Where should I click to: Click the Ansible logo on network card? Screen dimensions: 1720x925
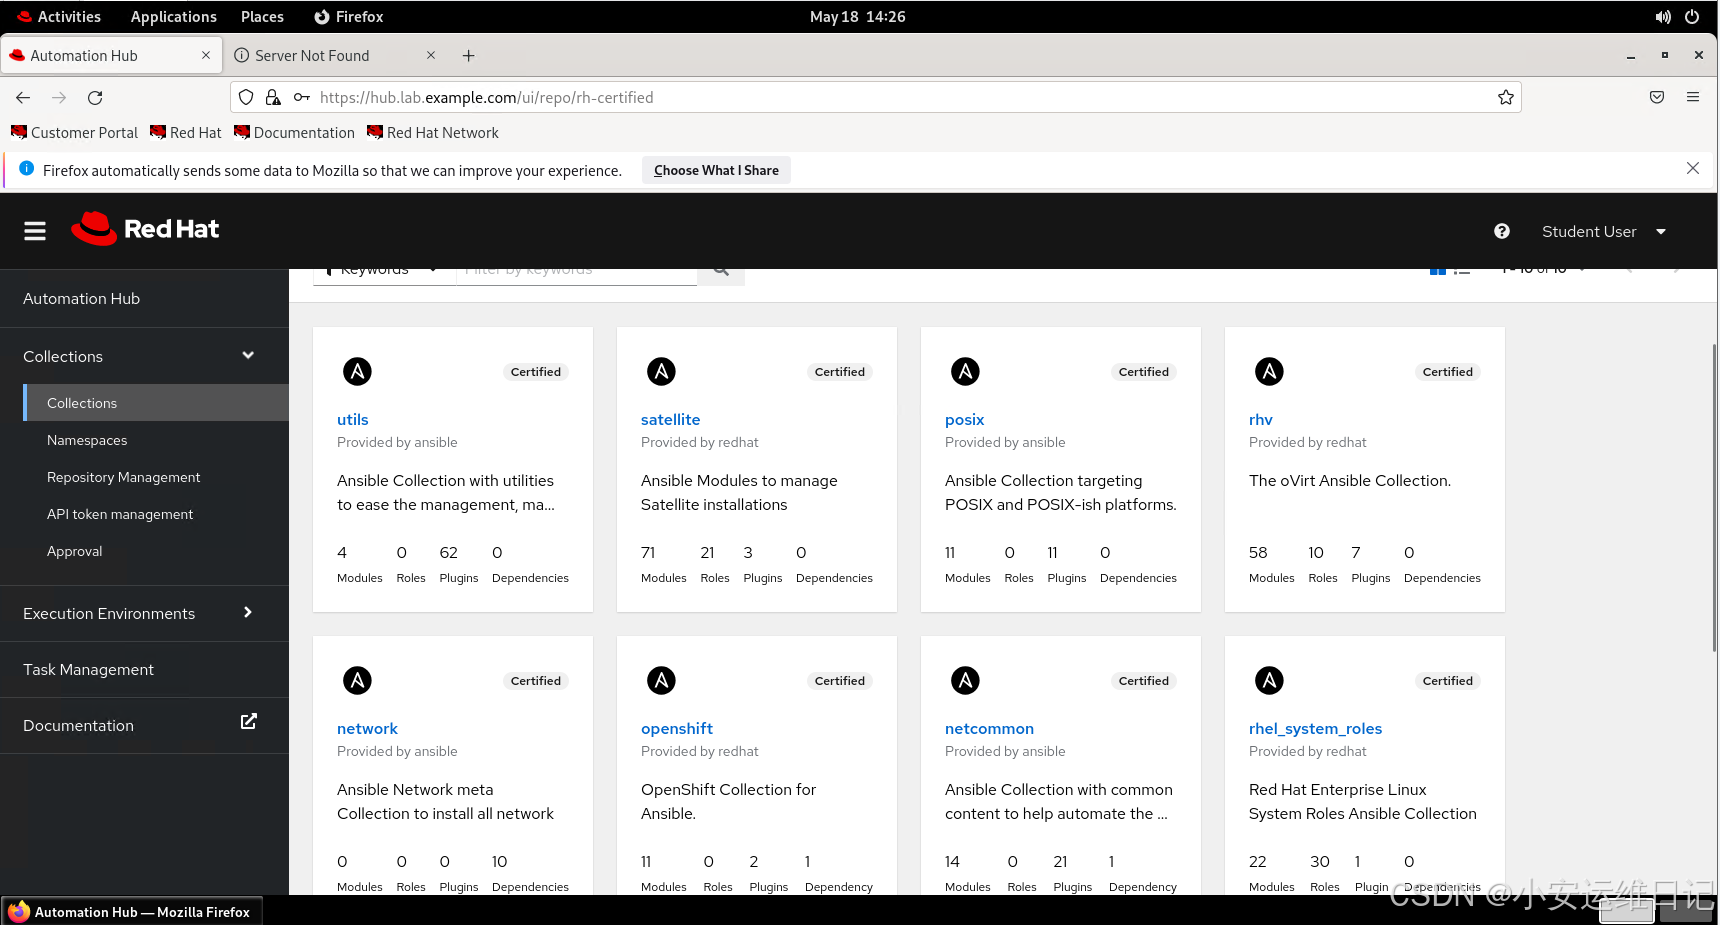357,680
